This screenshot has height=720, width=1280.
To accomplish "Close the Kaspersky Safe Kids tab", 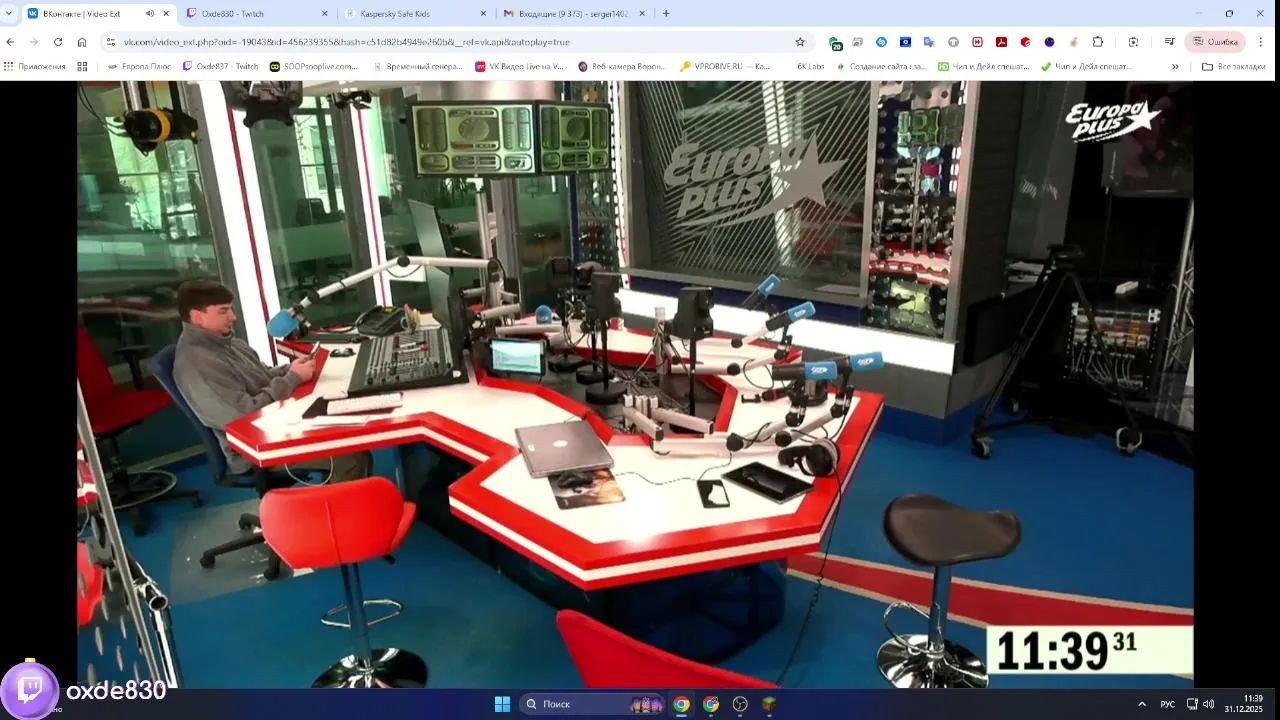I will point(483,14).
